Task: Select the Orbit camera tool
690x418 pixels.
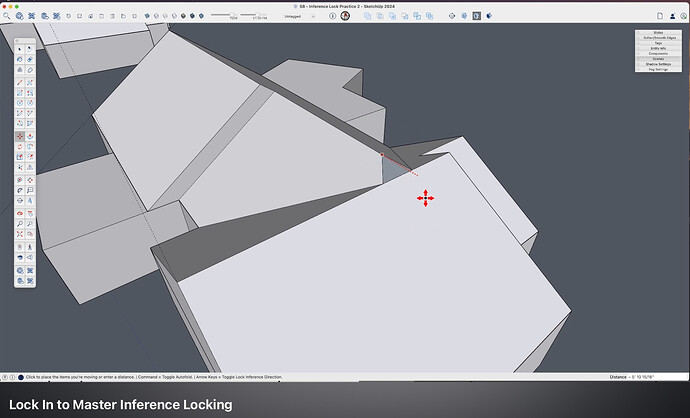Action: [20, 213]
